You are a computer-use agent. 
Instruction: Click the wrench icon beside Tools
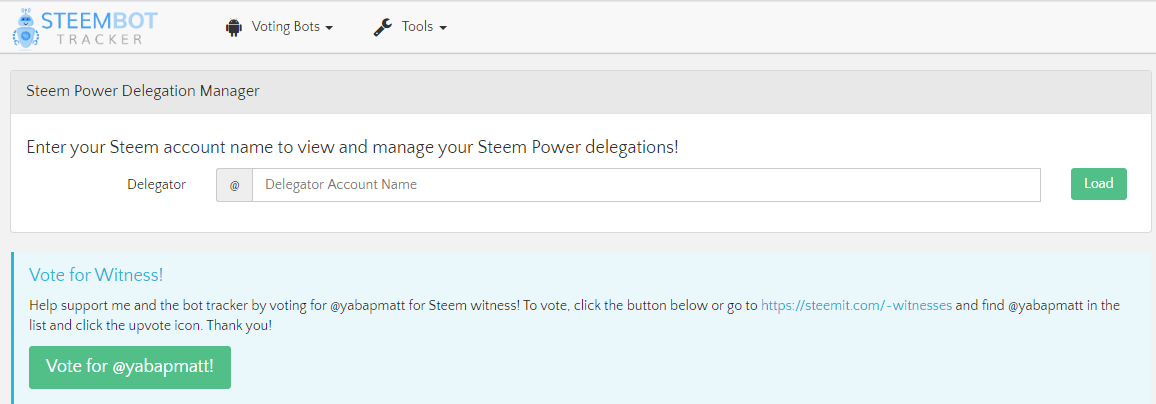click(x=383, y=27)
